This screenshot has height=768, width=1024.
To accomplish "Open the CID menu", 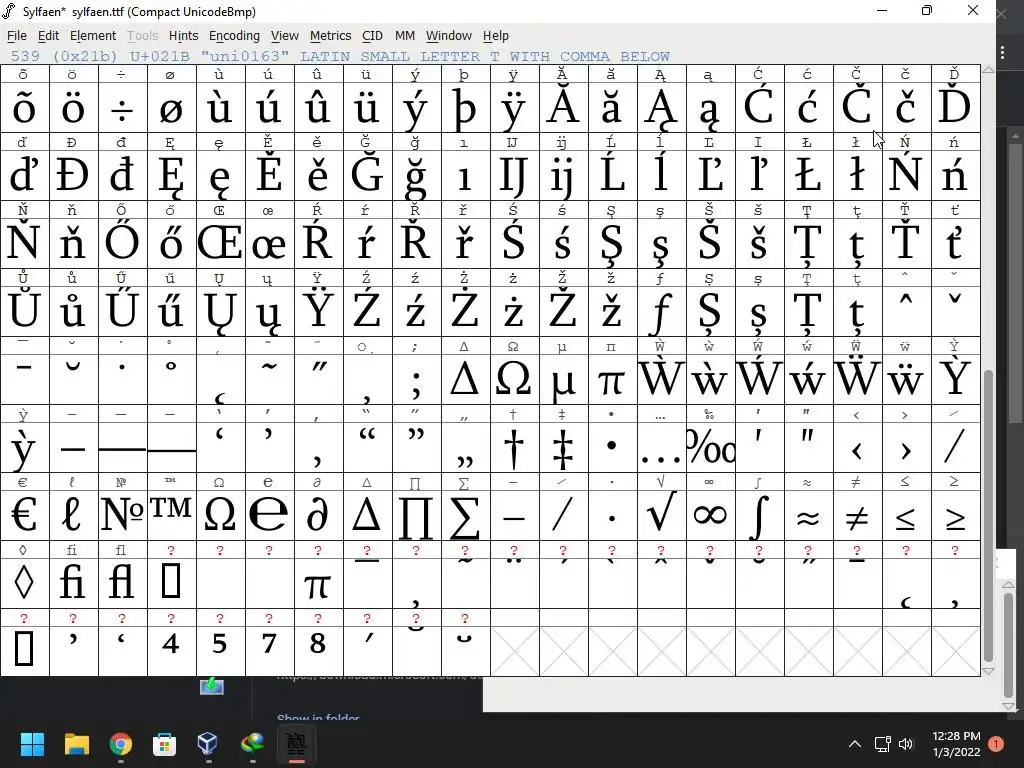I will click(372, 36).
